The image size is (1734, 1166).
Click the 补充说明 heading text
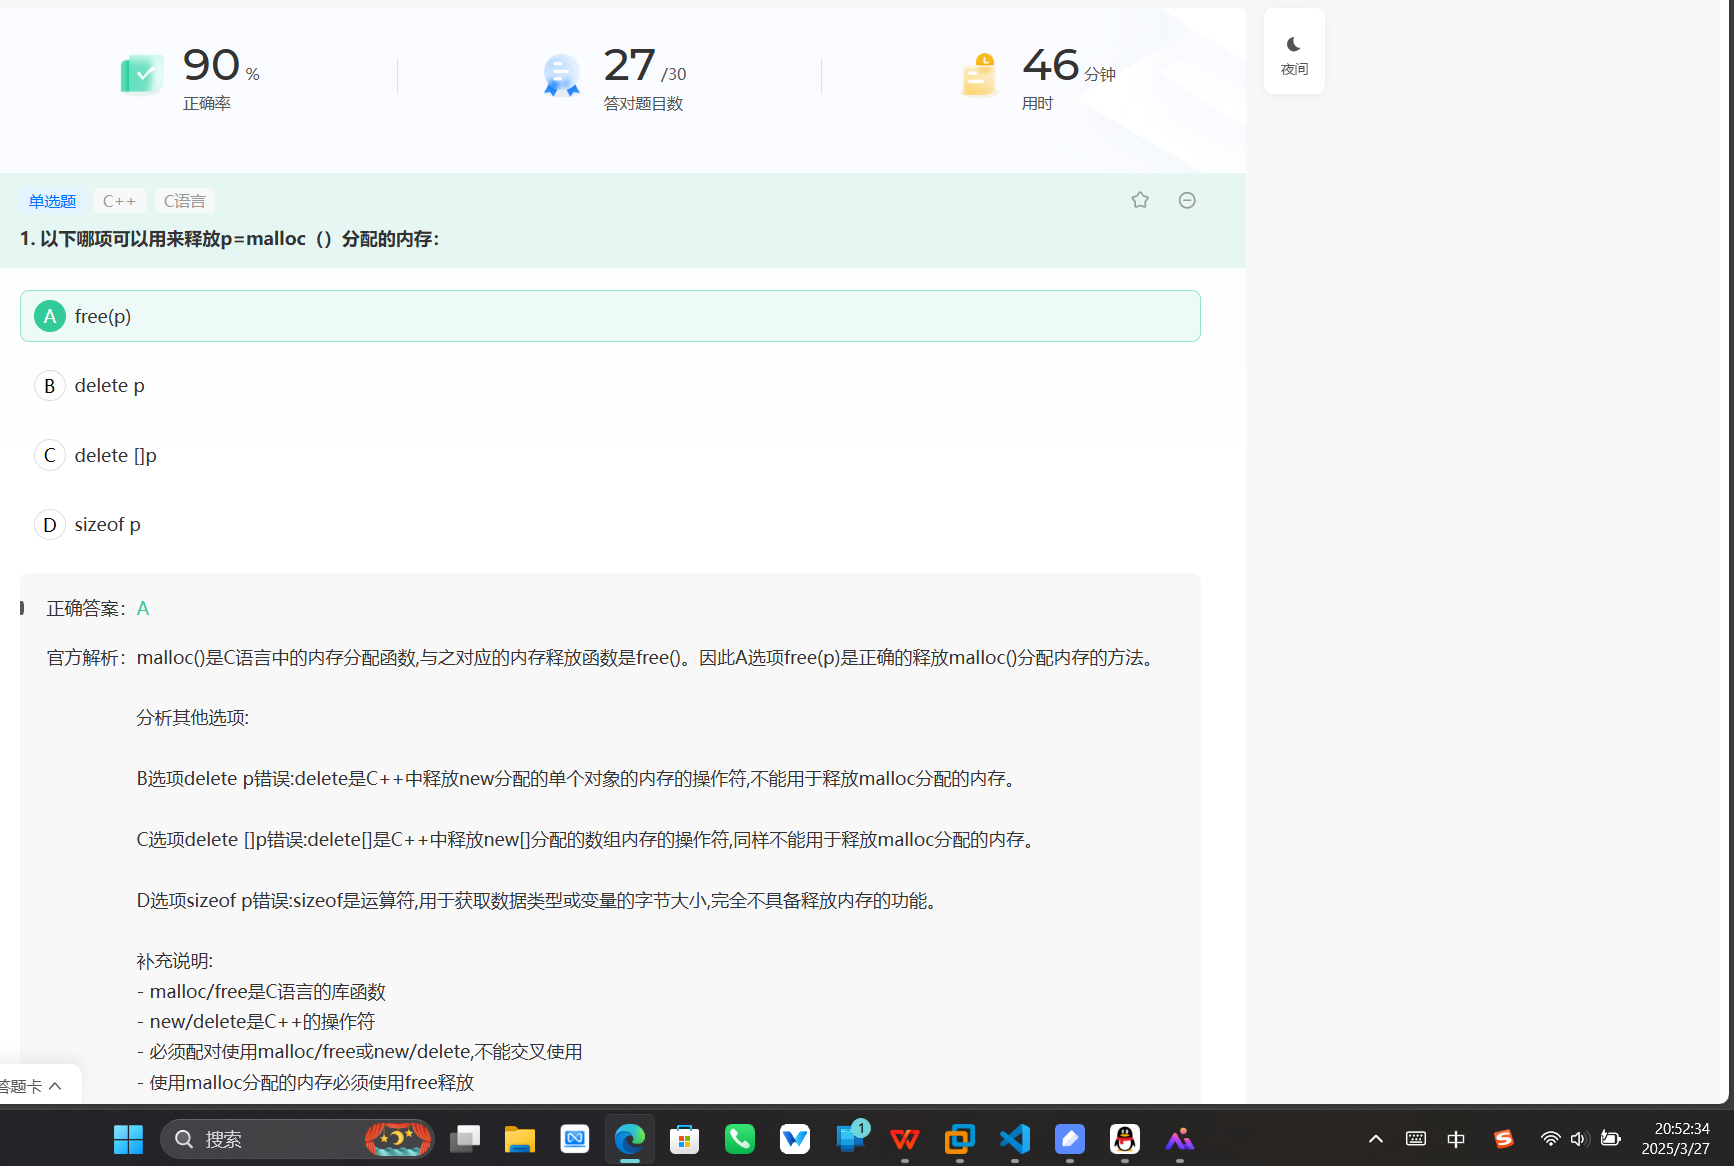pyautogui.click(x=175, y=961)
